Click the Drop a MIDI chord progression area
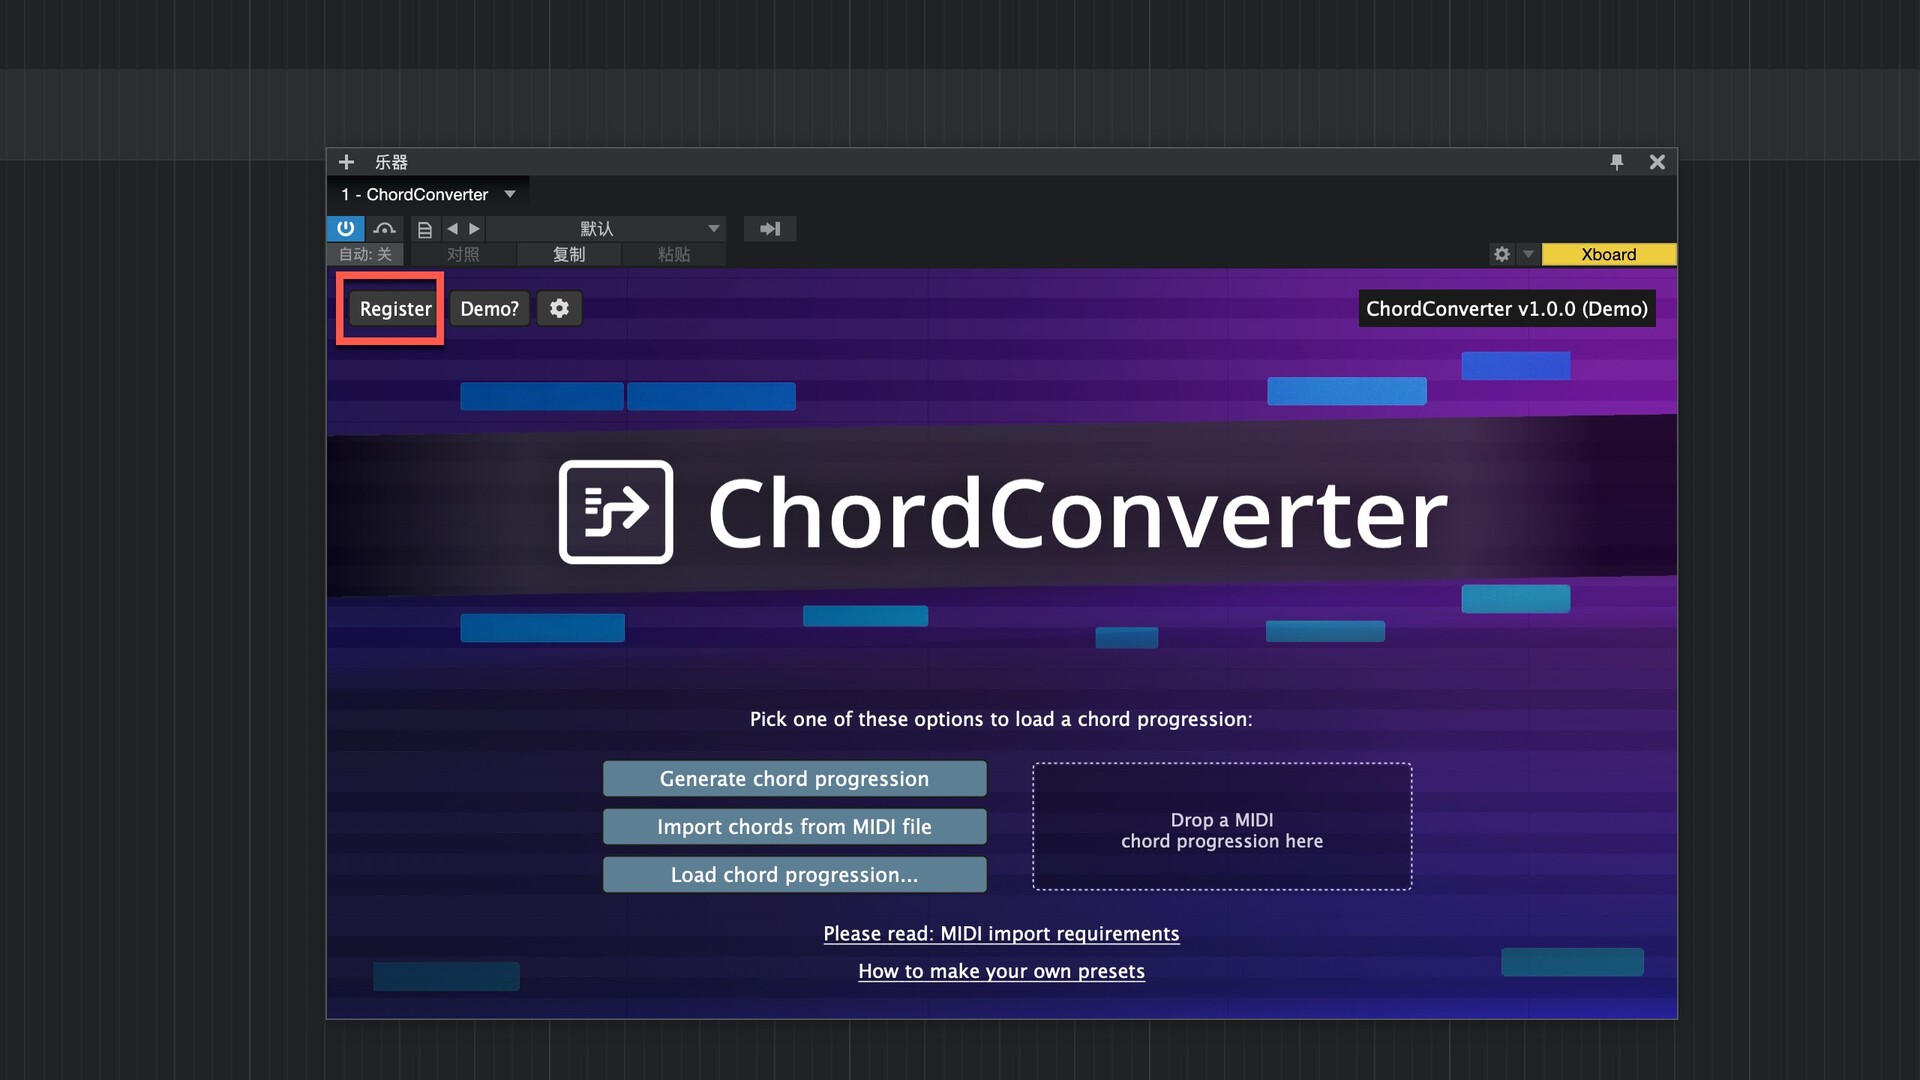Viewport: 1920px width, 1080px height. click(x=1222, y=827)
